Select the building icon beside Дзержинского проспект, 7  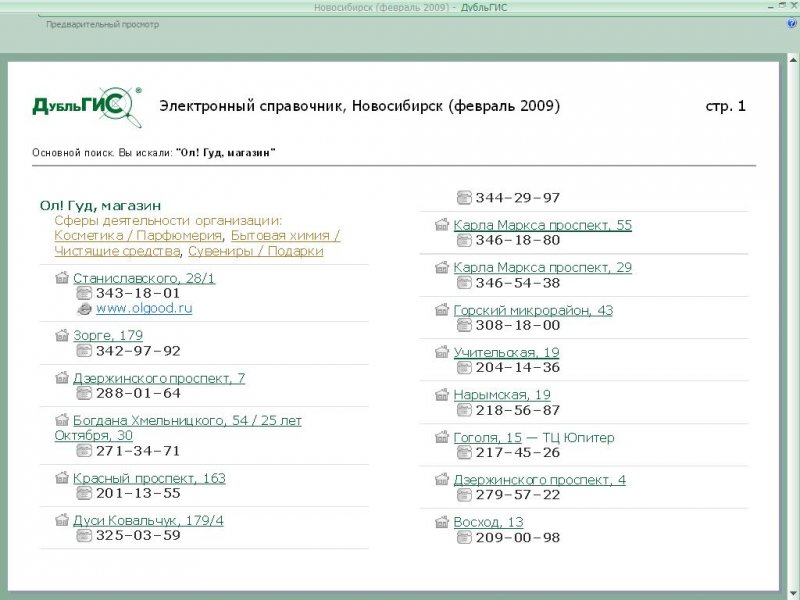[x=62, y=378]
